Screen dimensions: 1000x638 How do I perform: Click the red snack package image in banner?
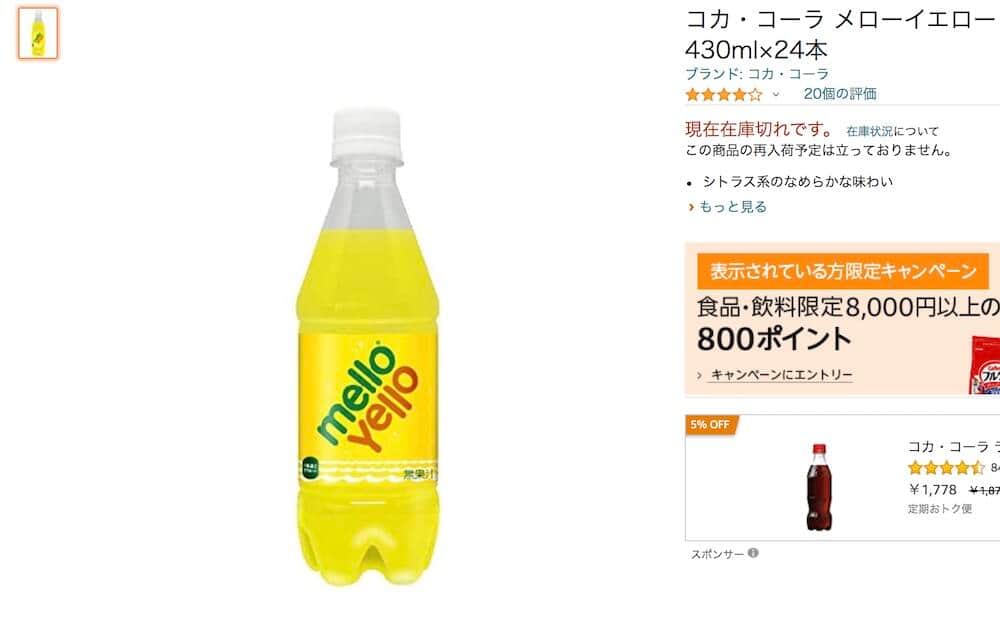pos(985,366)
